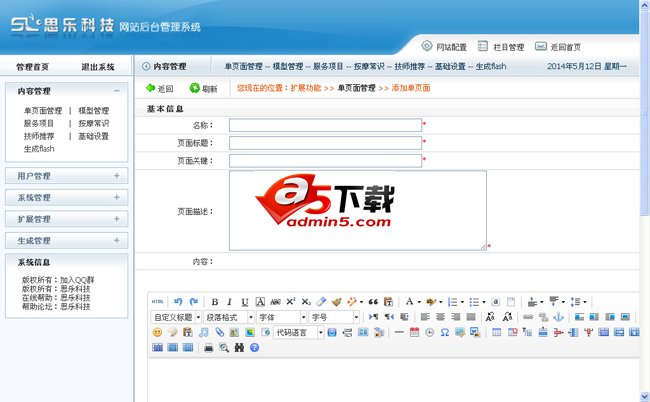This screenshot has height=402, width=650.
Task: Insert the date with the calendar icon
Action: click(x=414, y=332)
